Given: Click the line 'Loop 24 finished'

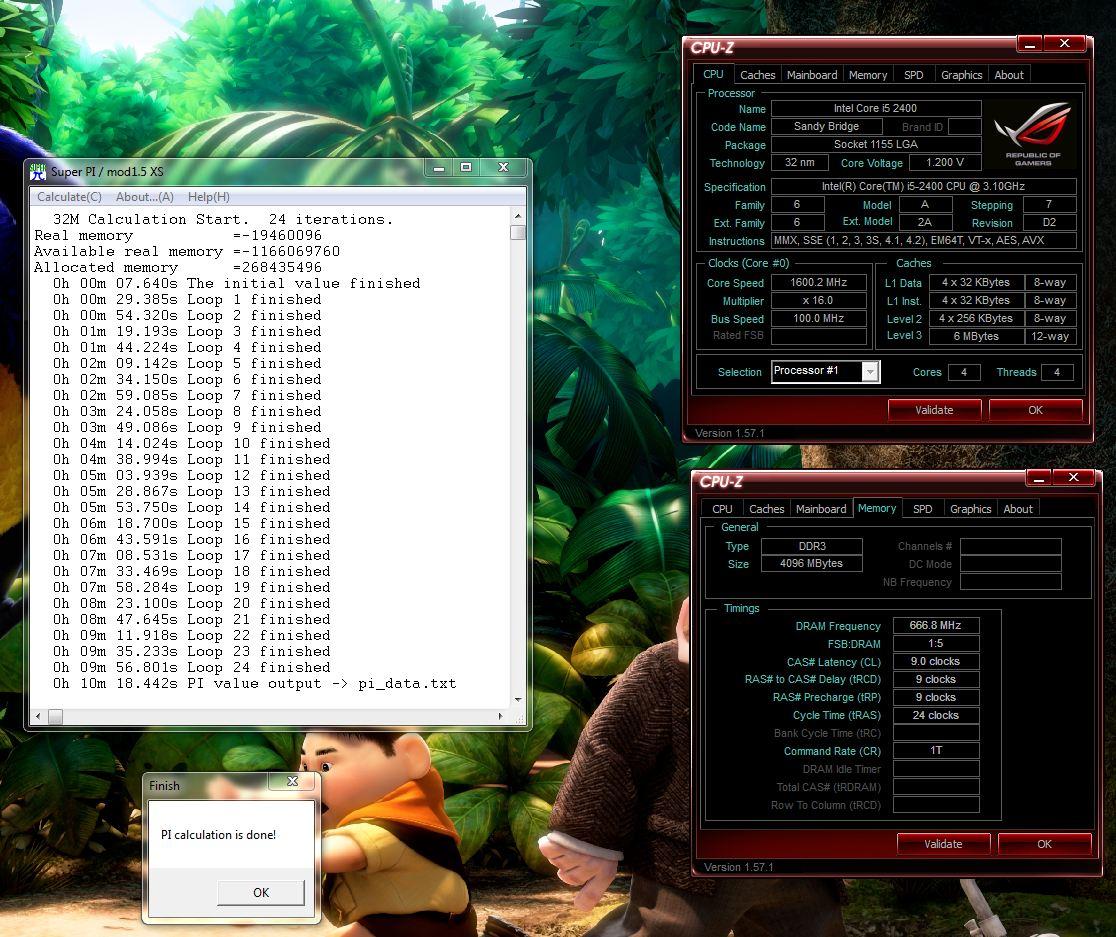Looking at the screenshot, I should [x=191, y=667].
